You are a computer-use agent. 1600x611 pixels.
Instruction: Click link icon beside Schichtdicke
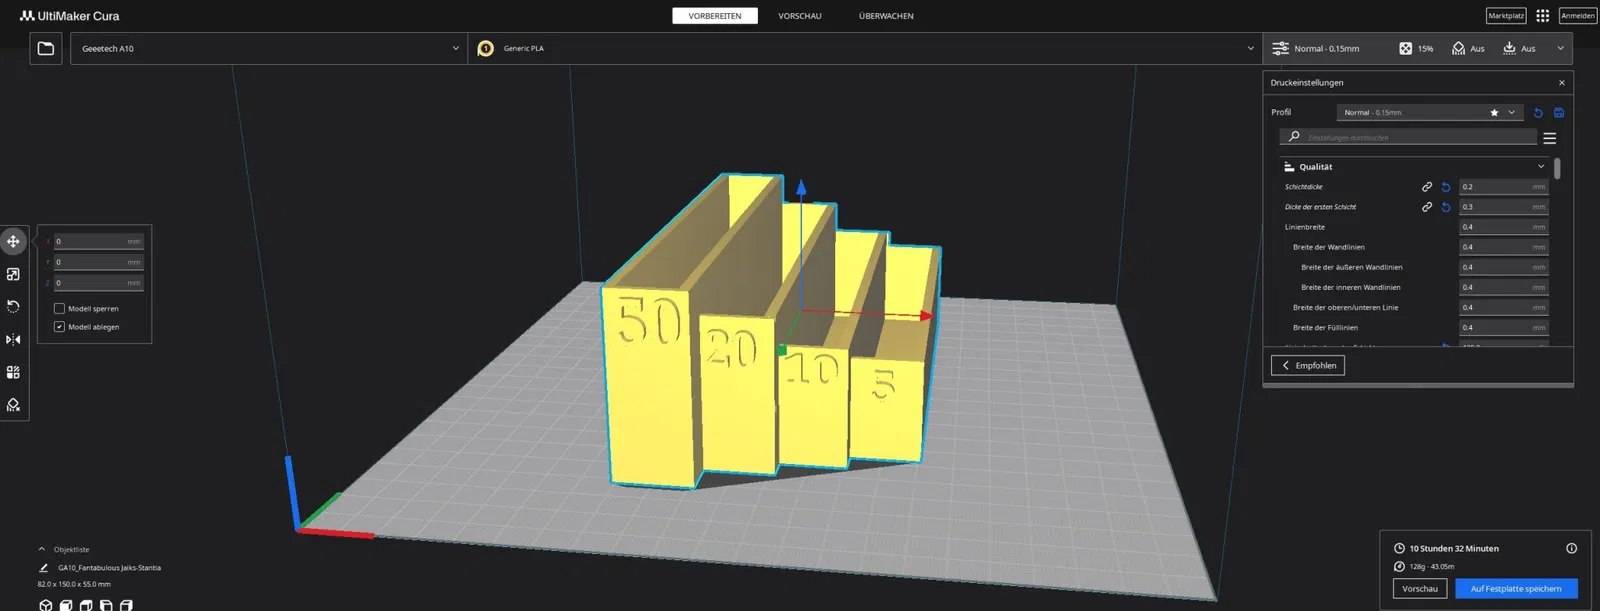(x=1427, y=187)
